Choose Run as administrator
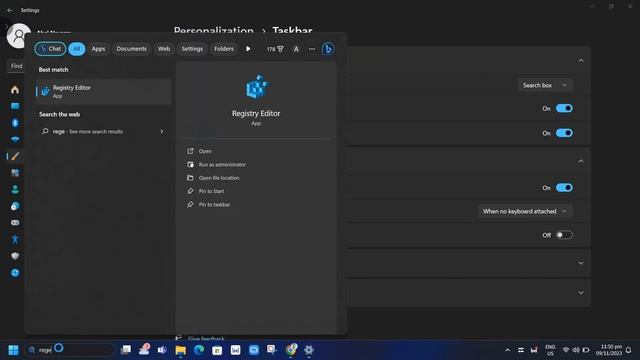This screenshot has height=360, width=640. coord(222,164)
